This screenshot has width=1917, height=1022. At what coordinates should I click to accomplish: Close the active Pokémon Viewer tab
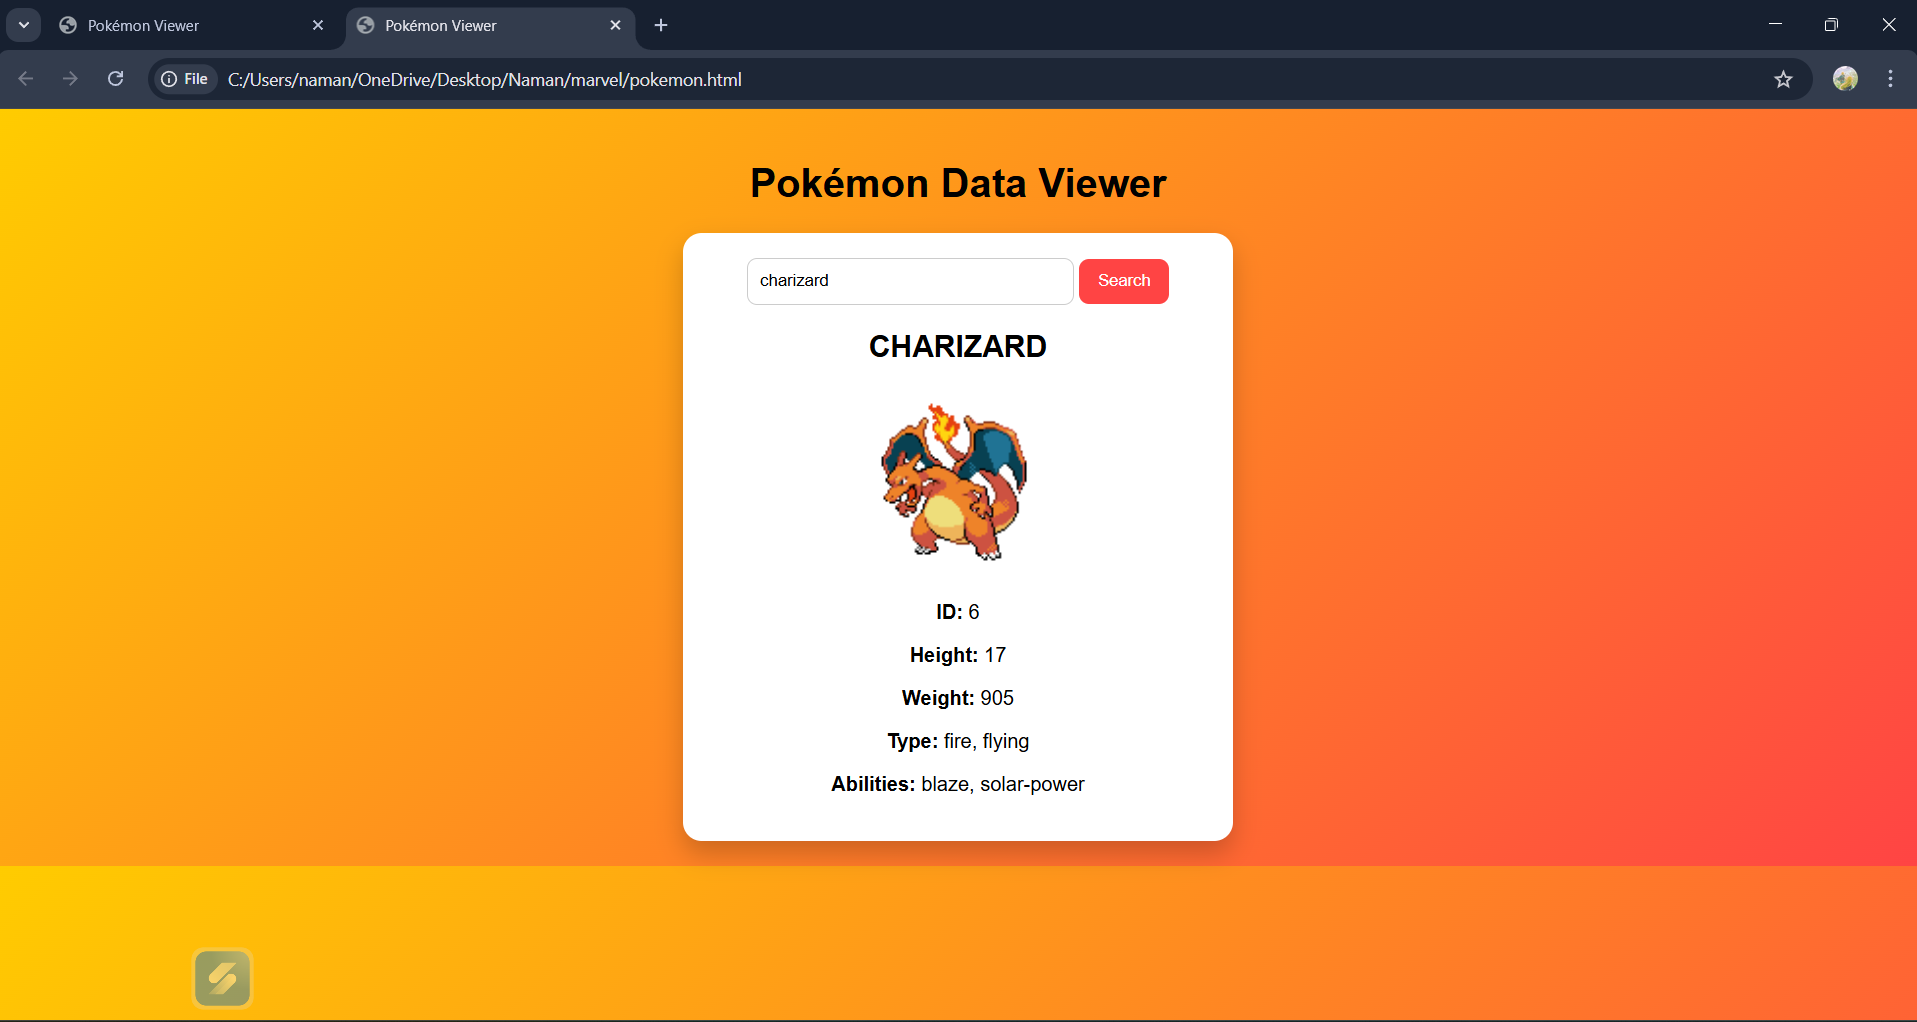click(615, 26)
